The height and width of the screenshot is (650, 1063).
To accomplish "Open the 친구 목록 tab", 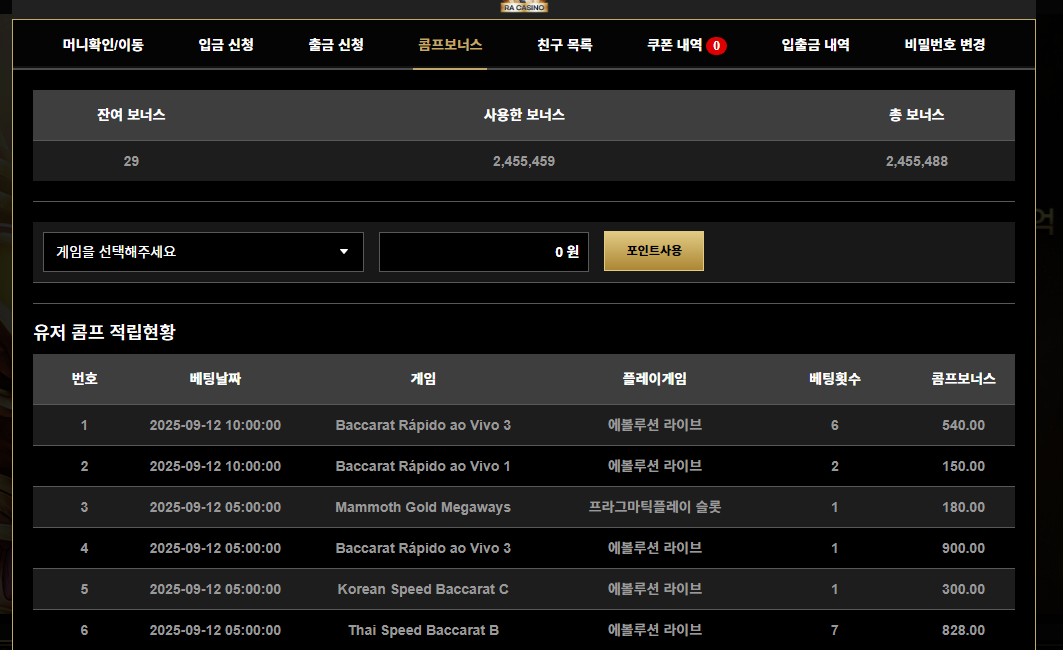I will [x=565, y=45].
